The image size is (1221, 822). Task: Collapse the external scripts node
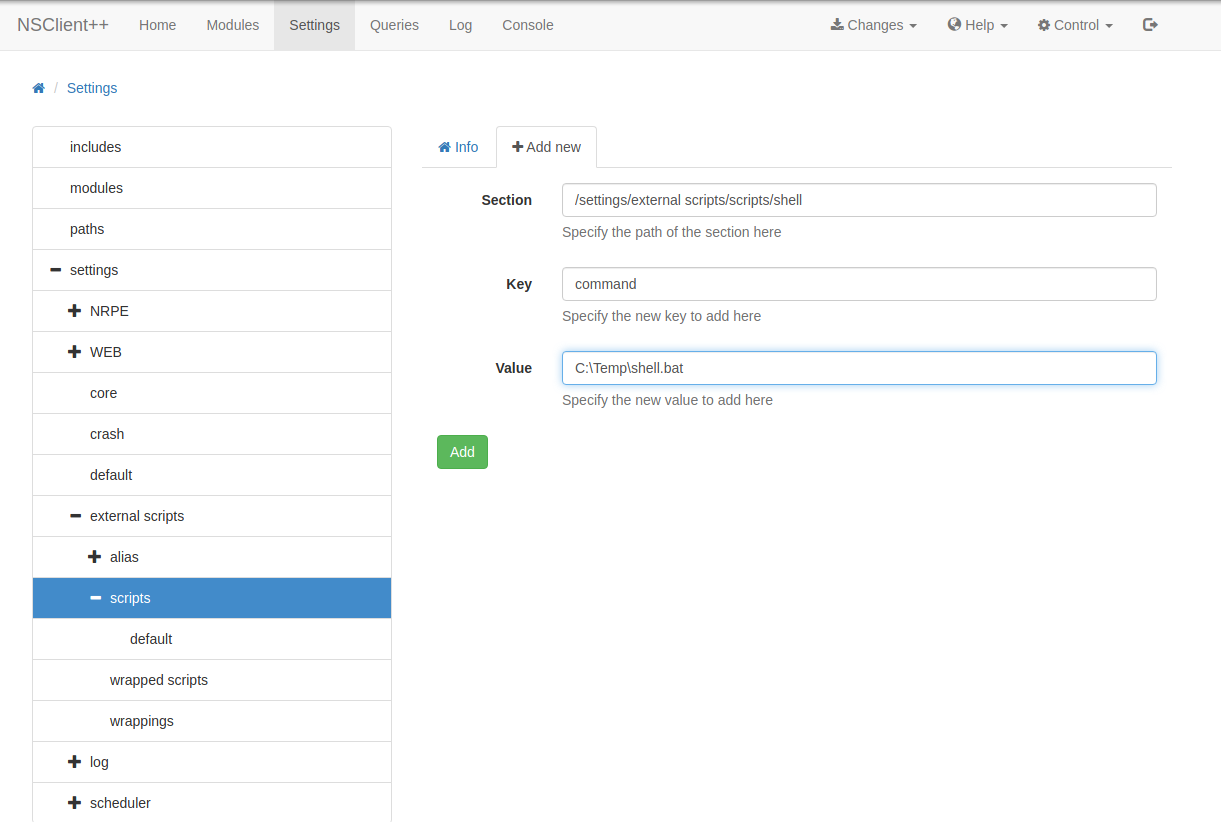pos(75,516)
